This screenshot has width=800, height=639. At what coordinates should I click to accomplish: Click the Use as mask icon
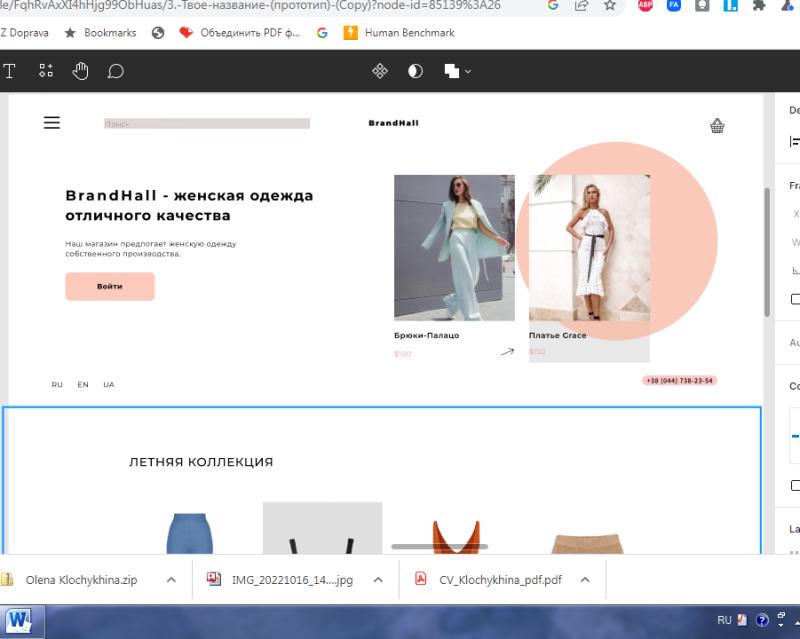point(415,71)
